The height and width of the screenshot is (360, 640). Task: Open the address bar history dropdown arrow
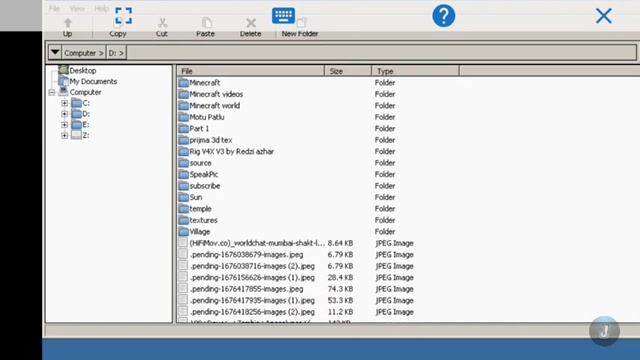[55, 52]
